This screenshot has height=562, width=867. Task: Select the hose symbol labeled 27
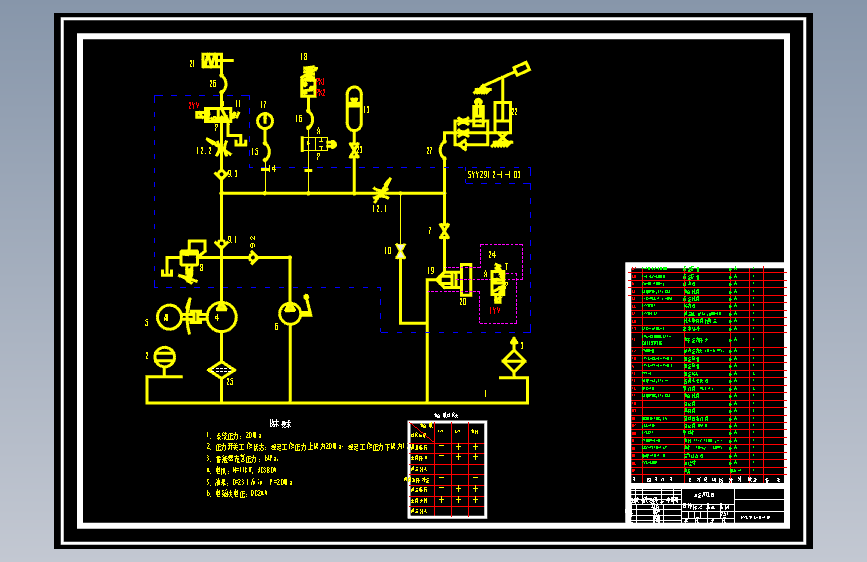[442, 150]
